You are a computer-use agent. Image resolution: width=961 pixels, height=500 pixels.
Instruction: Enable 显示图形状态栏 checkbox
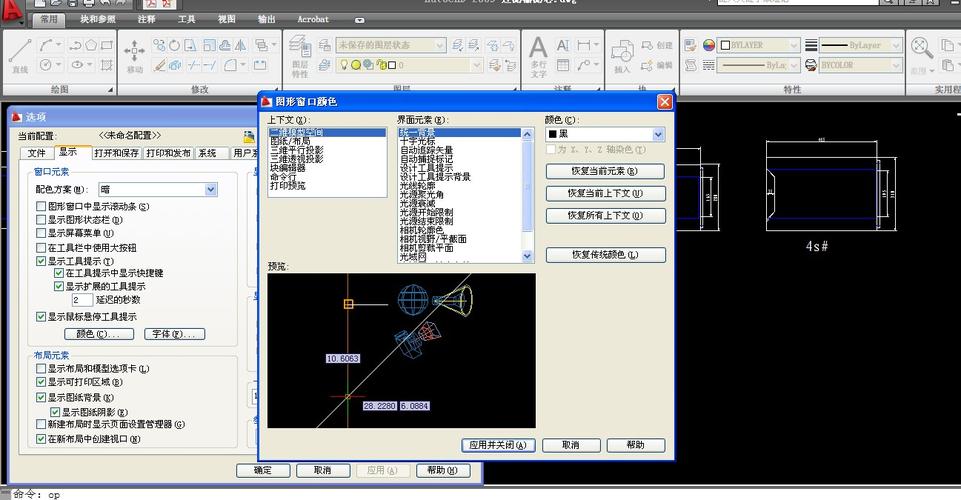click(x=41, y=219)
